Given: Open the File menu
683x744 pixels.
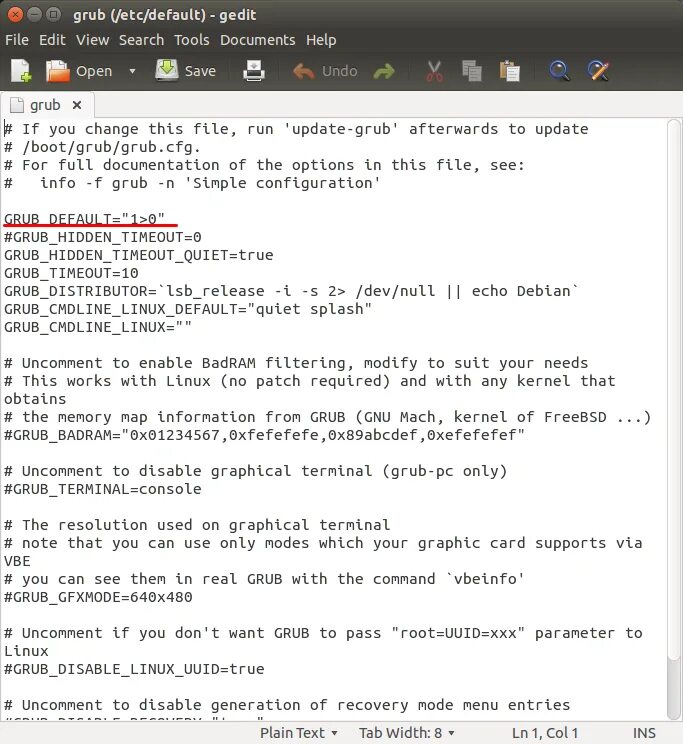Looking at the screenshot, I should [x=17, y=40].
